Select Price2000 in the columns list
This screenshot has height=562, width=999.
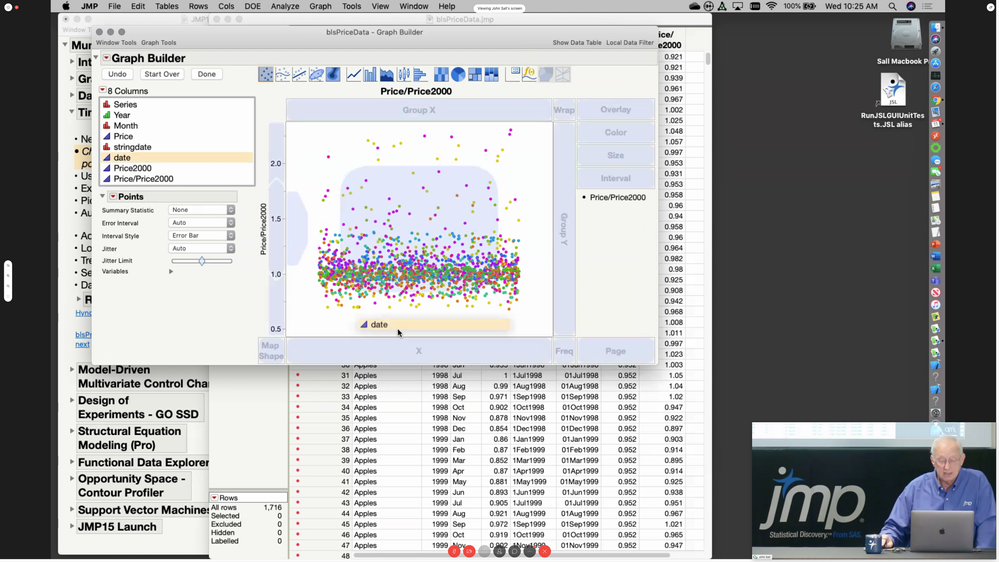click(x=132, y=168)
